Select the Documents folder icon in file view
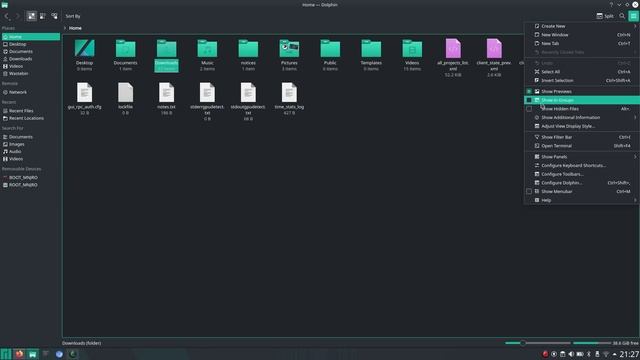 [125, 49]
